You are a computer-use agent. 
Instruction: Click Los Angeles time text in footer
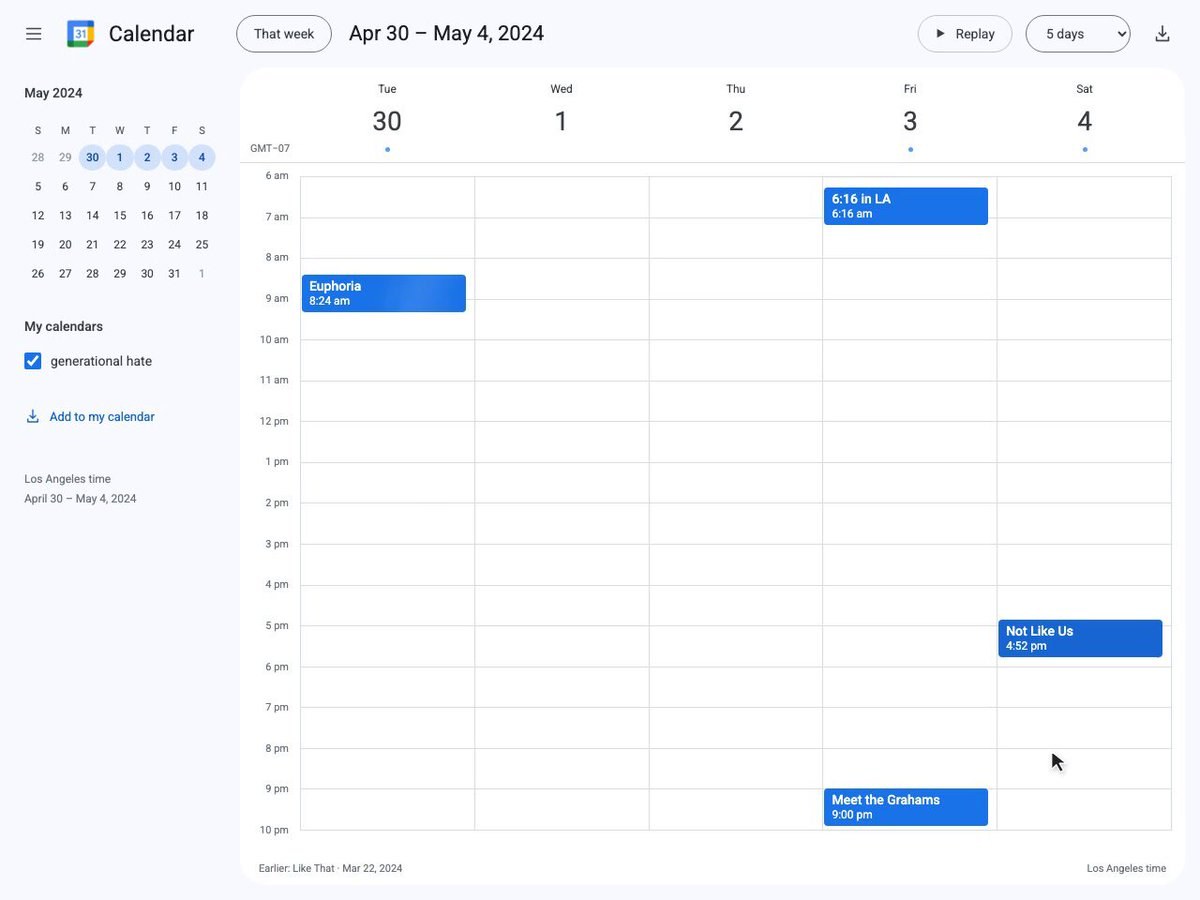1126,868
